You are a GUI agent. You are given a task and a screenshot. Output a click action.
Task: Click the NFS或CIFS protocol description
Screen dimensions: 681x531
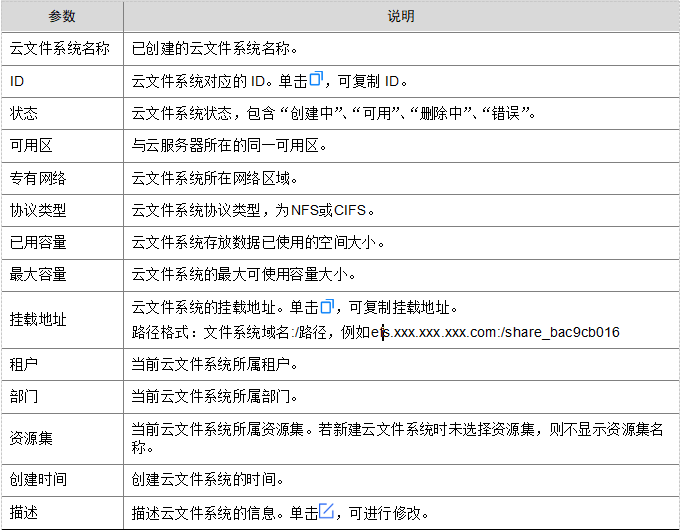click(x=253, y=211)
